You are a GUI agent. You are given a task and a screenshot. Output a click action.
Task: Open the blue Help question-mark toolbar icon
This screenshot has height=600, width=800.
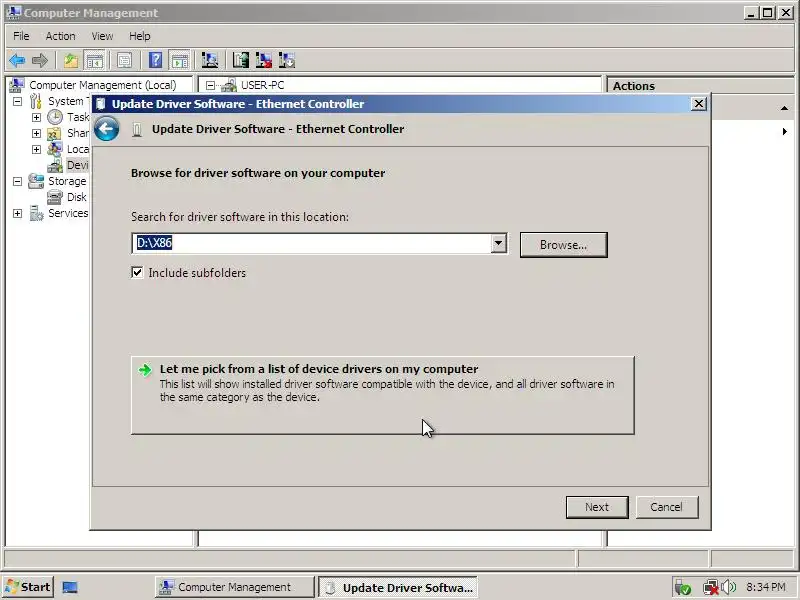pyautogui.click(x=155, y=61)
